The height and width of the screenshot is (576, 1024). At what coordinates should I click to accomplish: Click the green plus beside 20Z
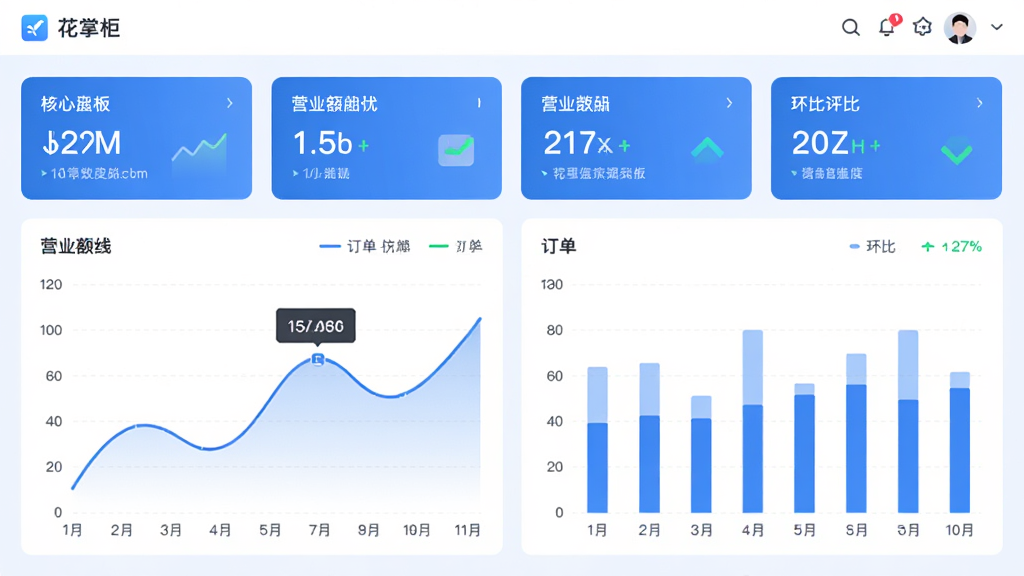click(875, 146)
